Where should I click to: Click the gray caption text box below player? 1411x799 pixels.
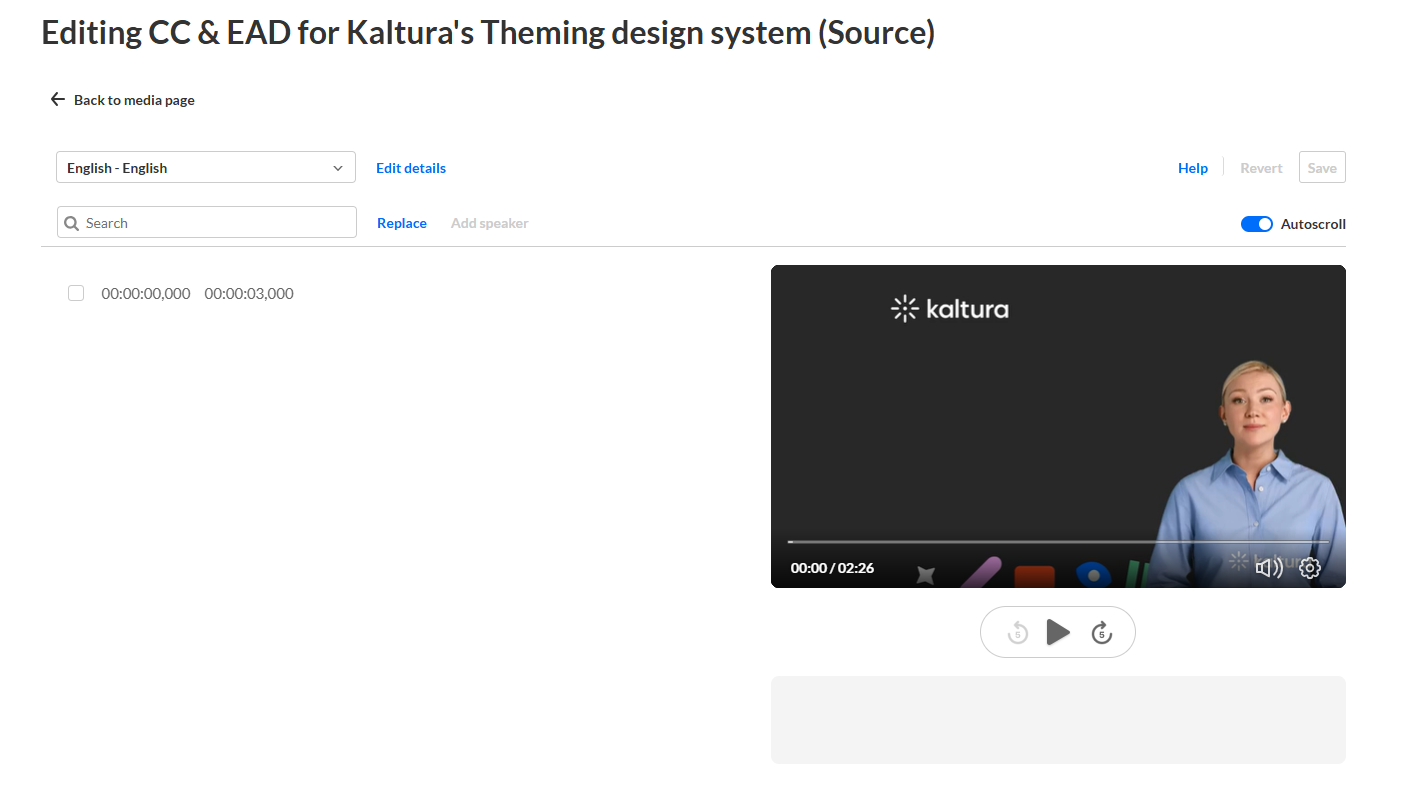(x=1058, y=720)
